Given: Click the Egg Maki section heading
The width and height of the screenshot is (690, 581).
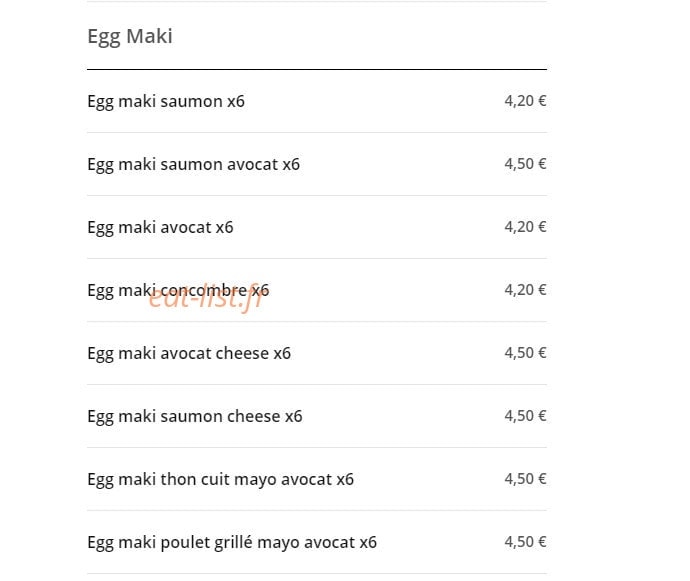Looking at the screenshot, I should point(130,37).
